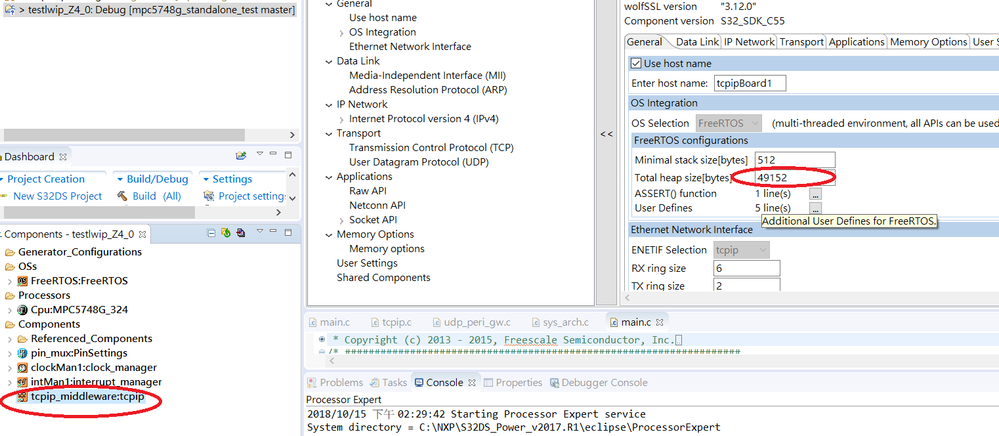Click the << collapse panel button

point(607,134)
